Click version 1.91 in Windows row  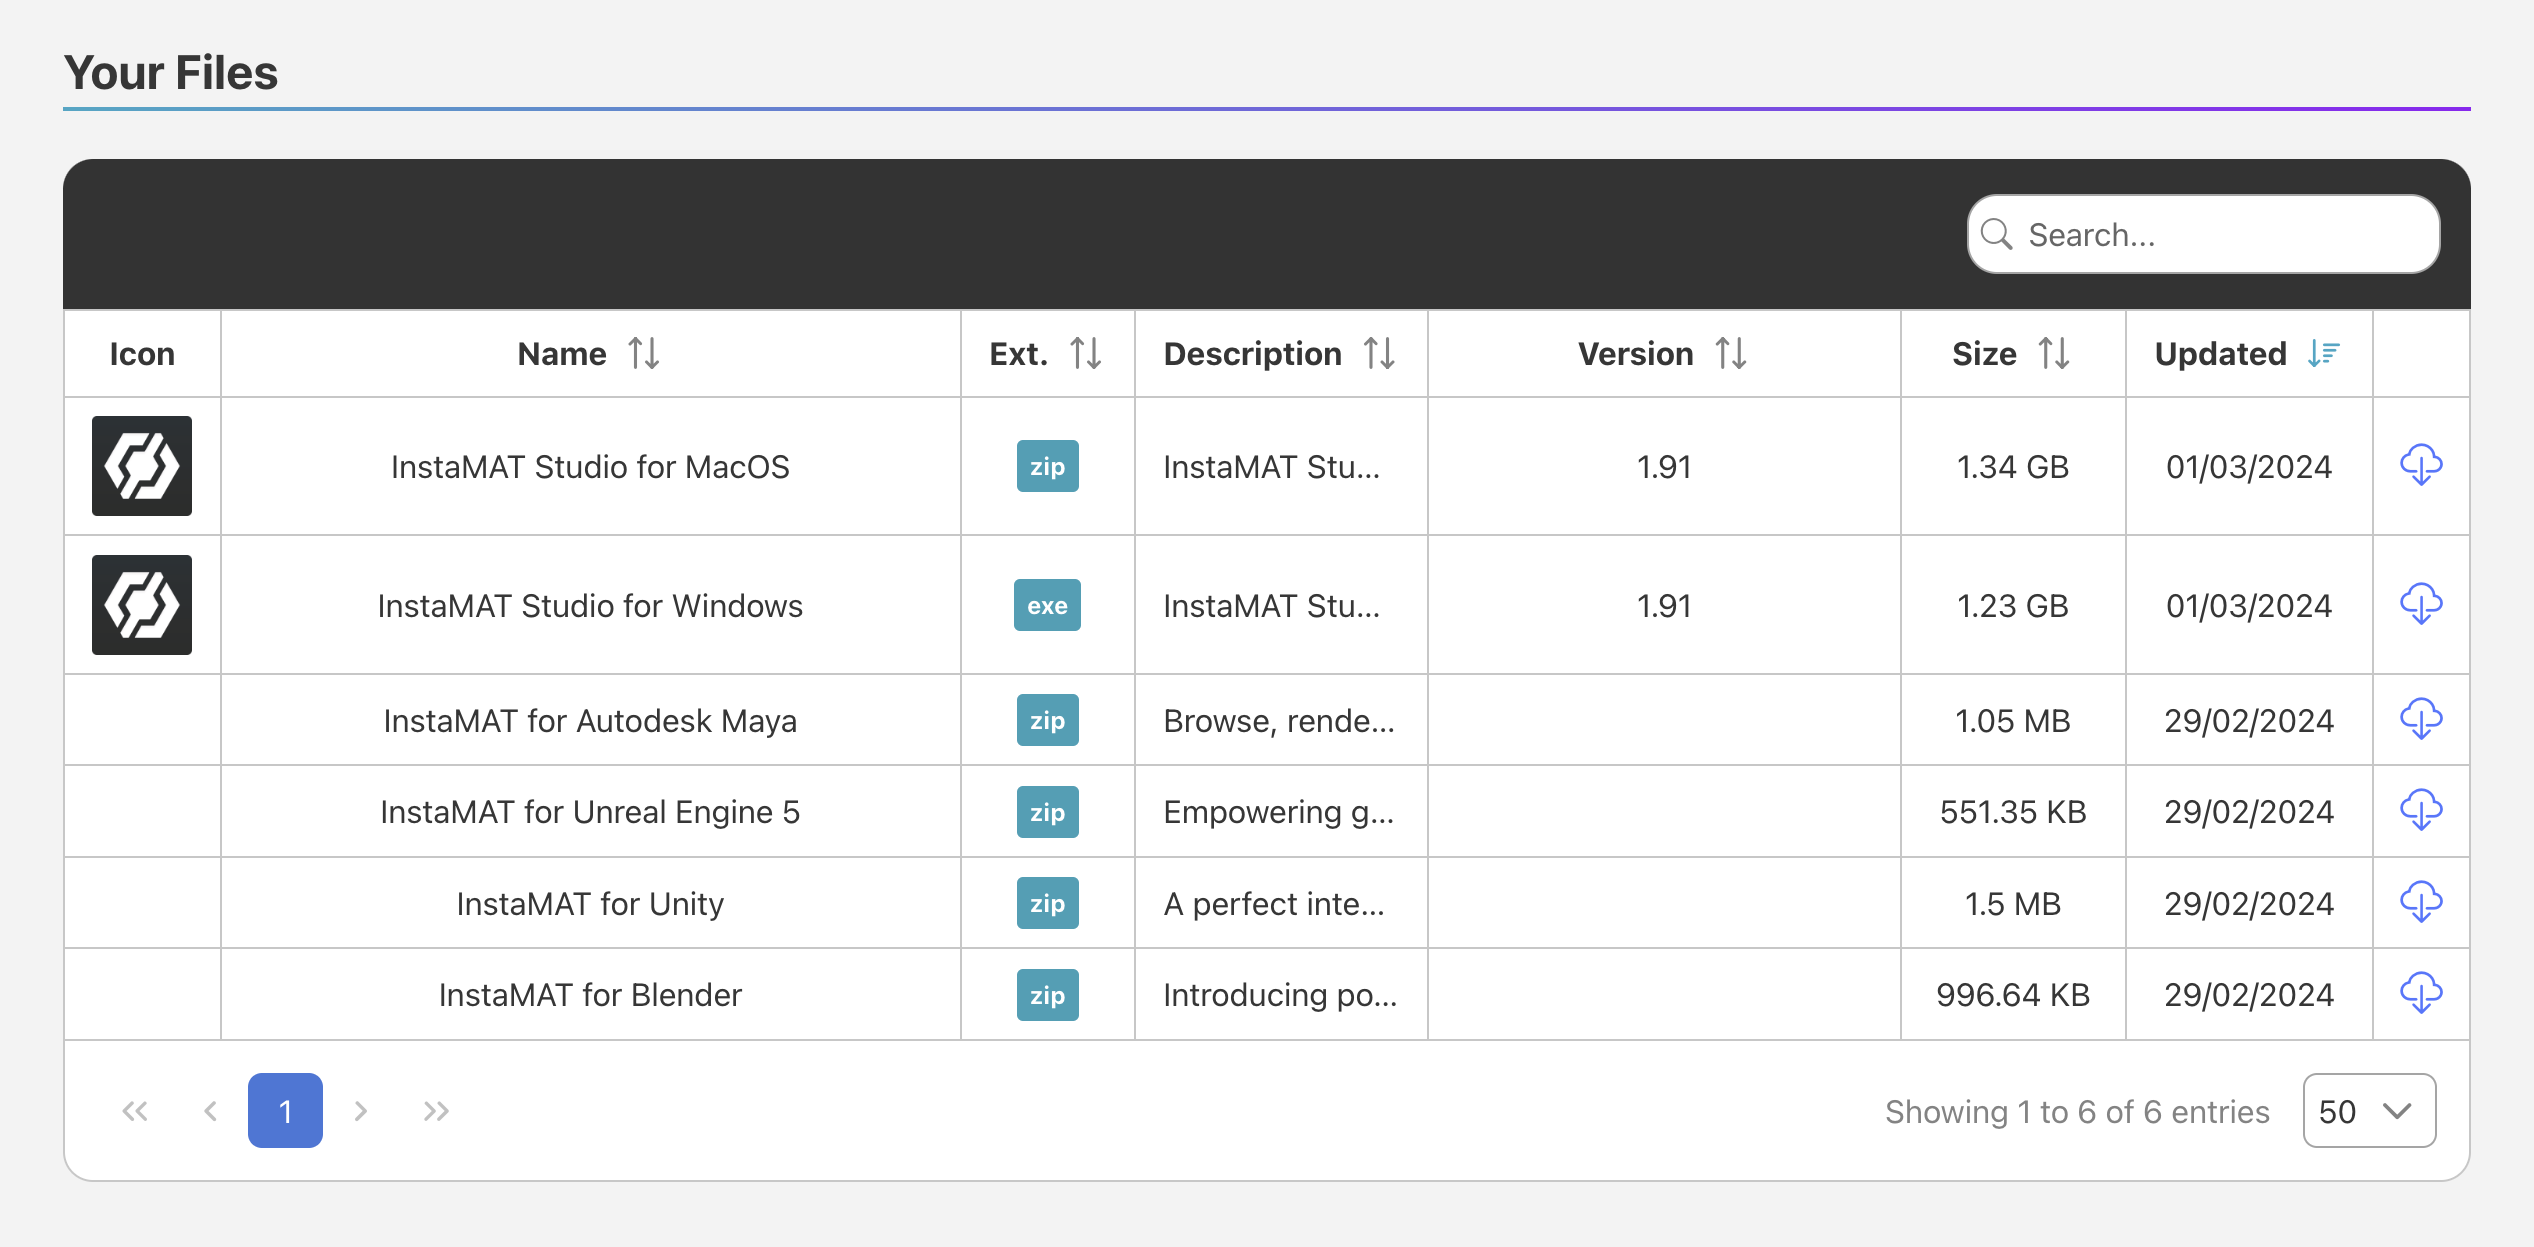1664,606
